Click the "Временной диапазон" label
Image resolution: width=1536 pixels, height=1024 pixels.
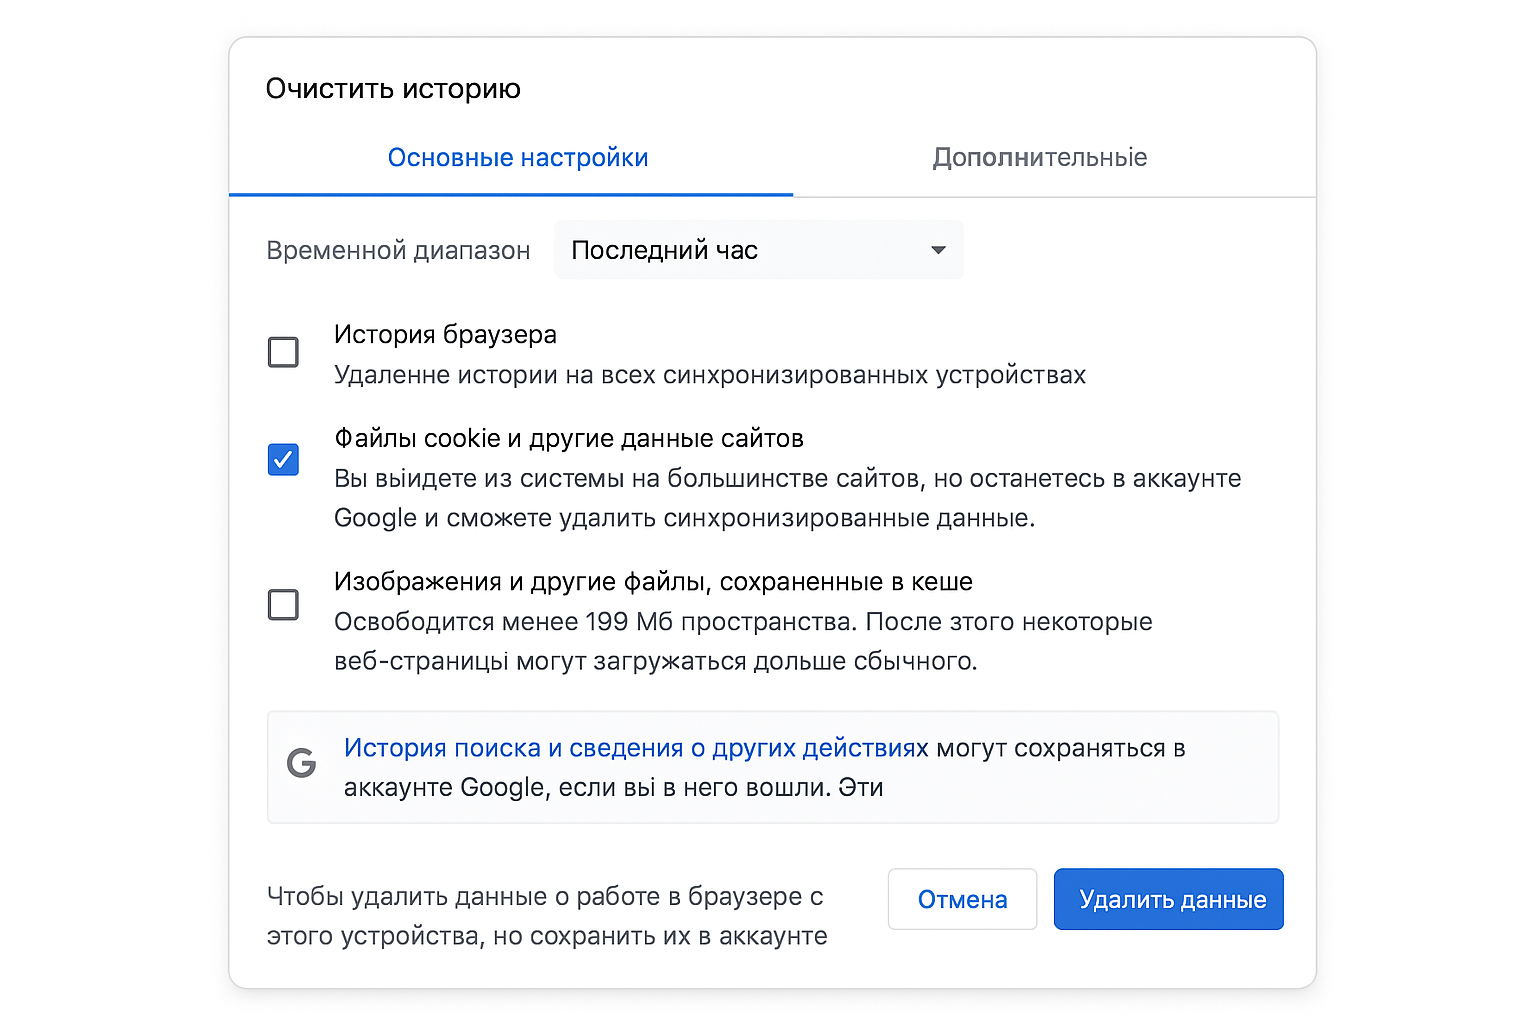[398, 250]
